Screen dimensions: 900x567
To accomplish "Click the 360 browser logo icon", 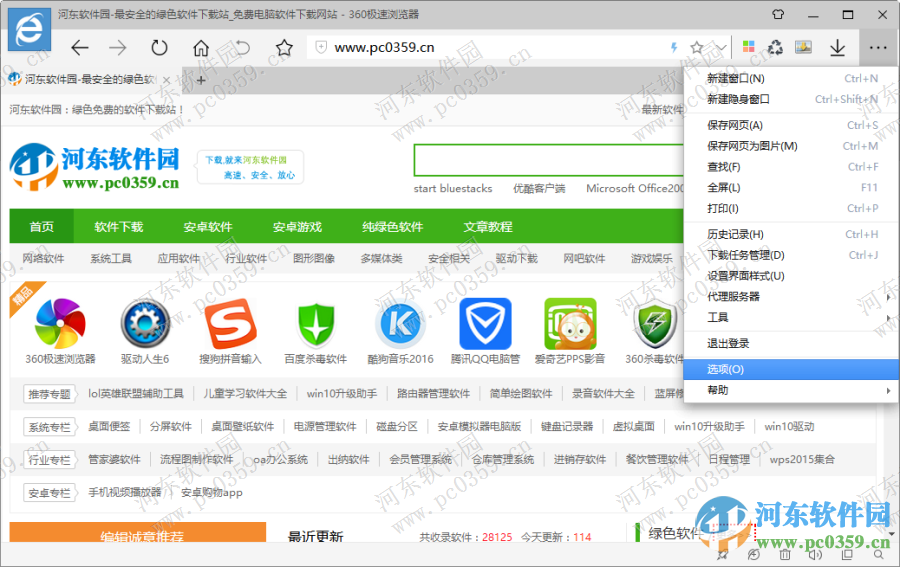I will (29, 29).
